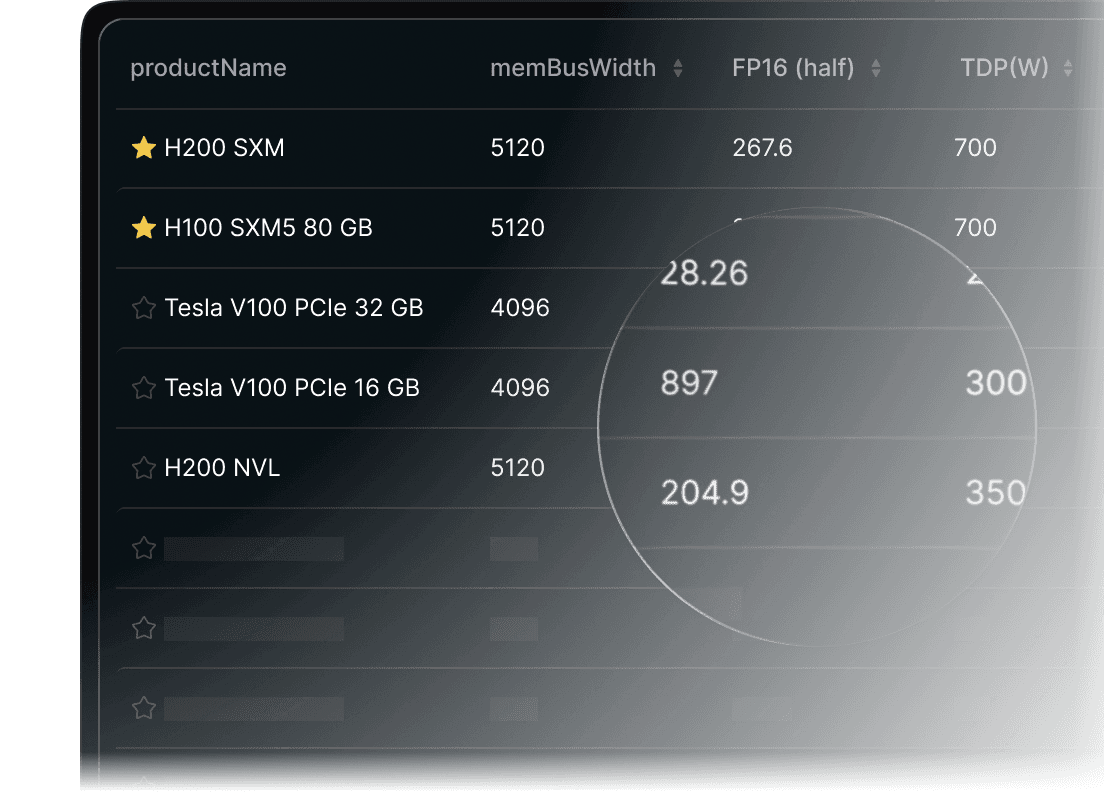The image size is (1104, 792).
Task: Click the star icon on the bottom faded row
Action: point(143,708)
